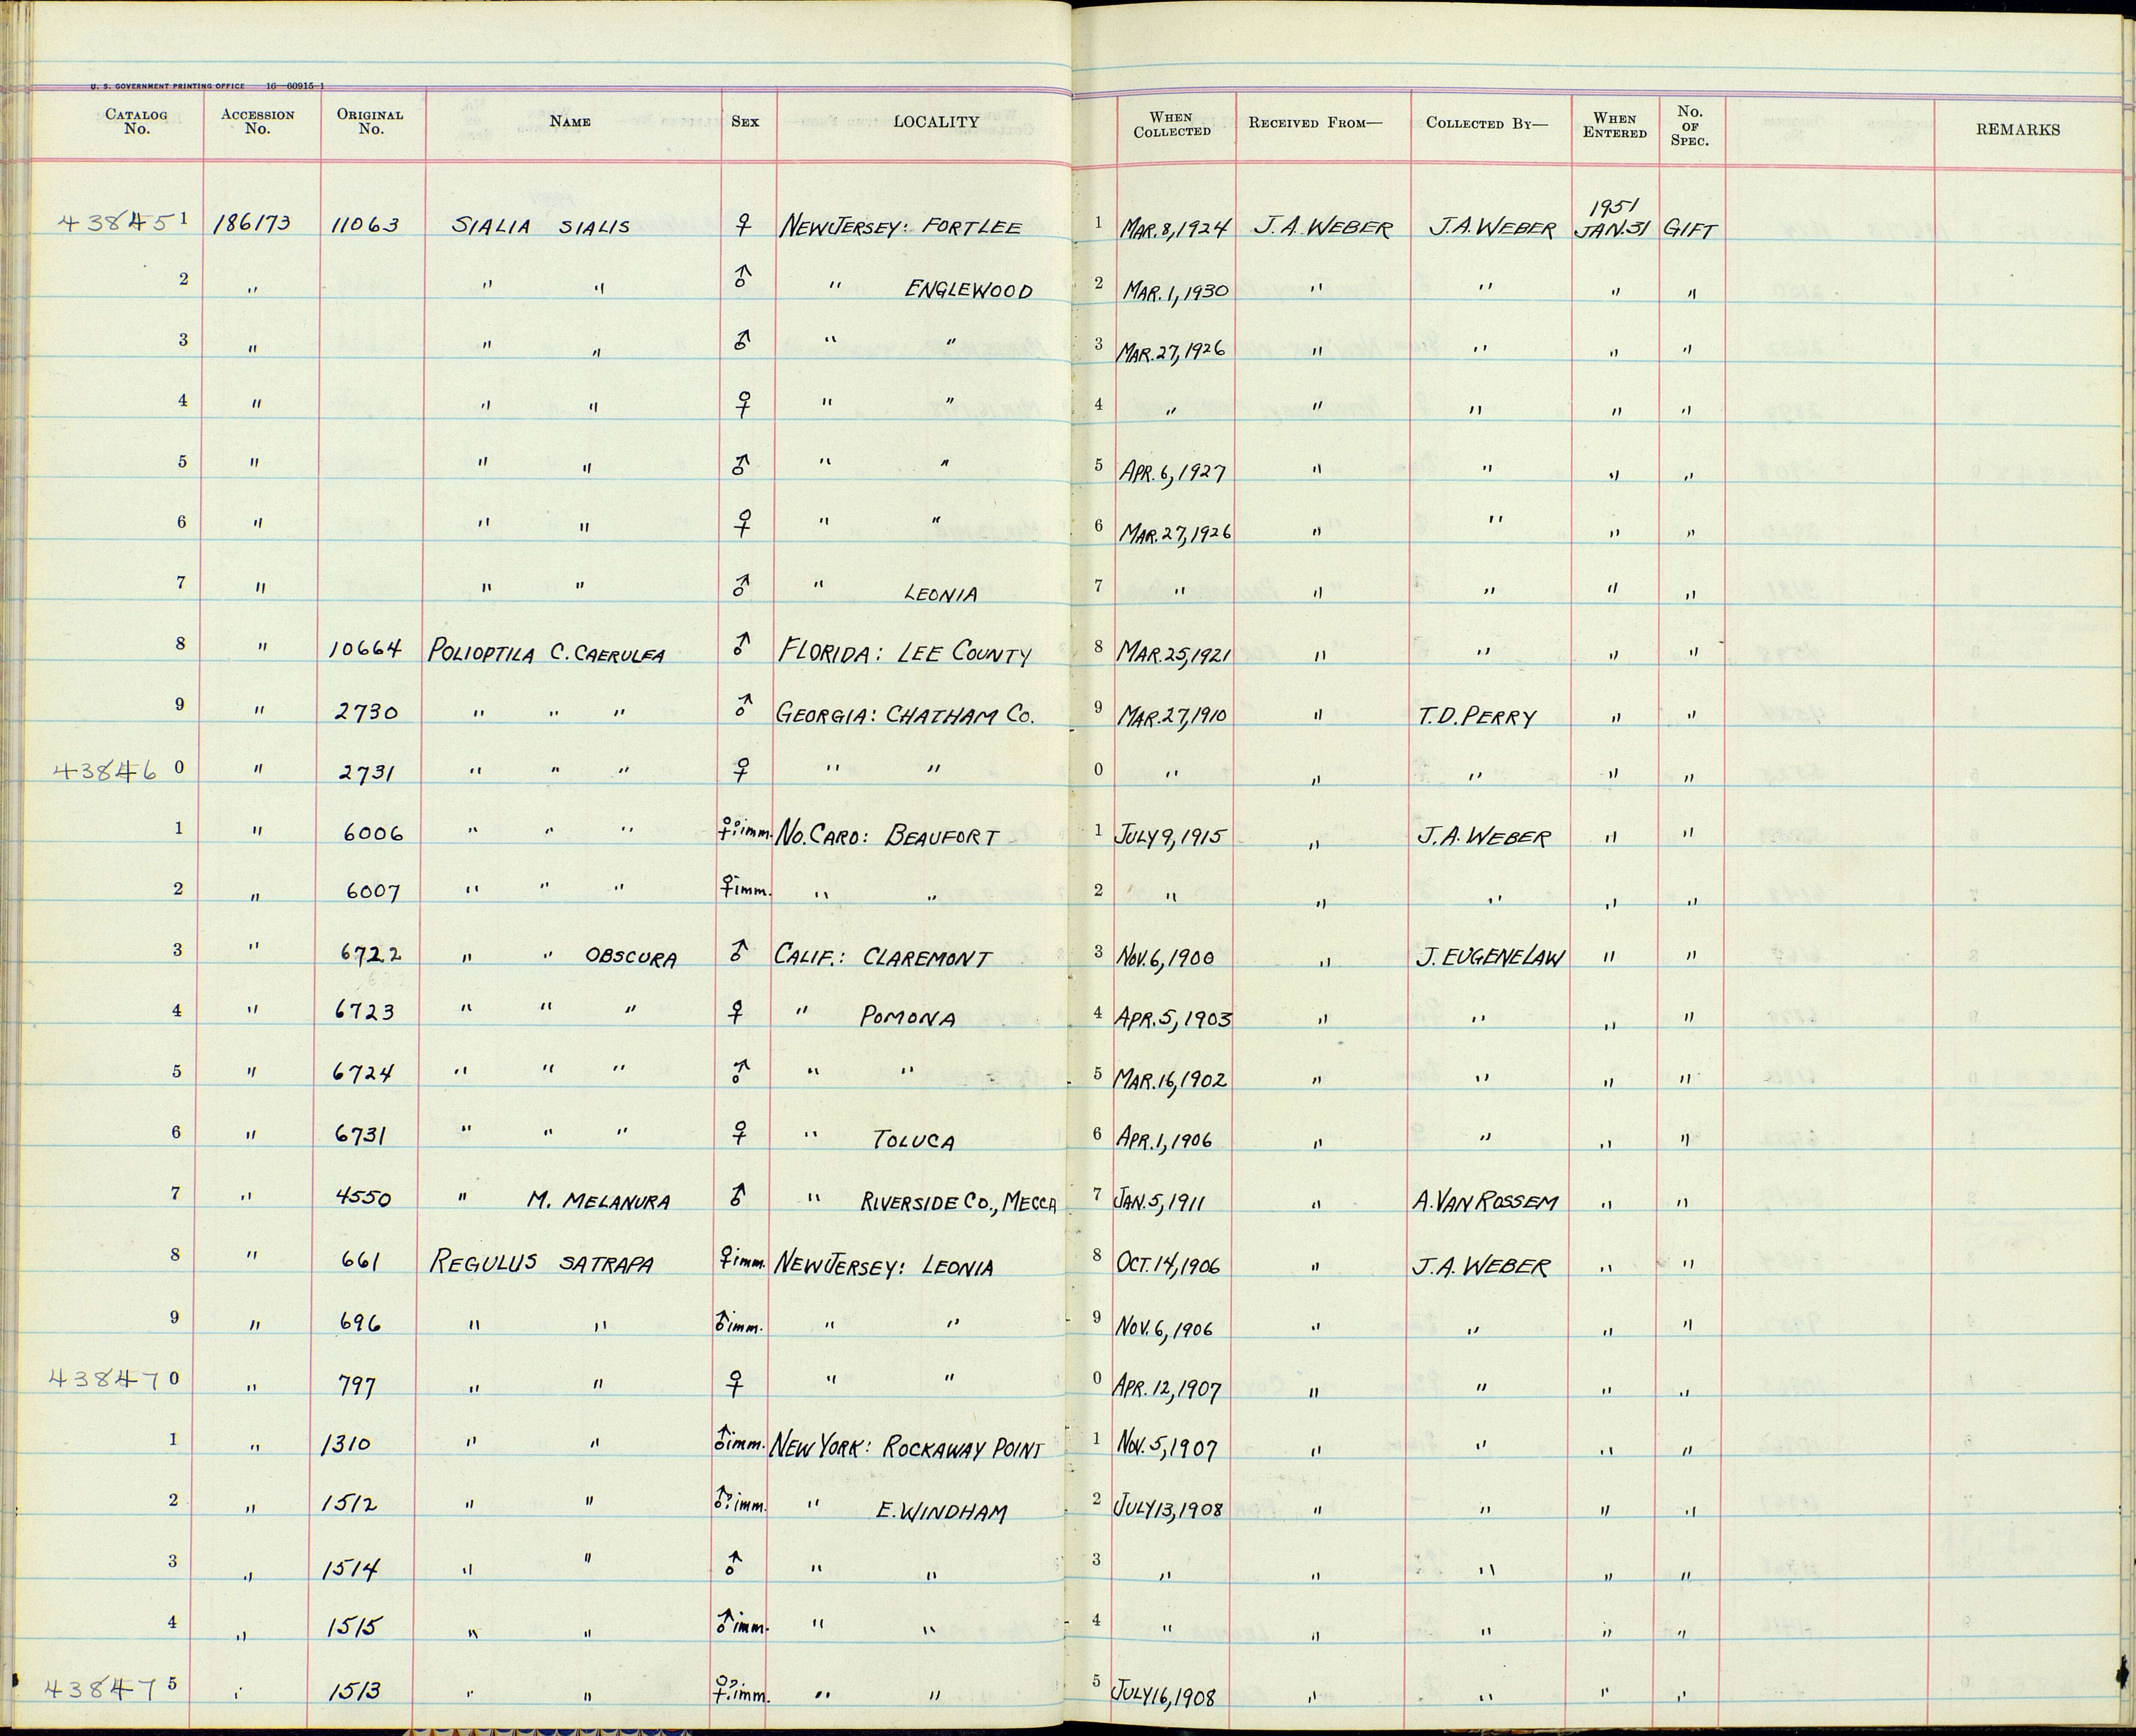Click the date 'Oct. 14, 1906'
The height and width of the screenshot is (1736, 2136).
1170,1266
